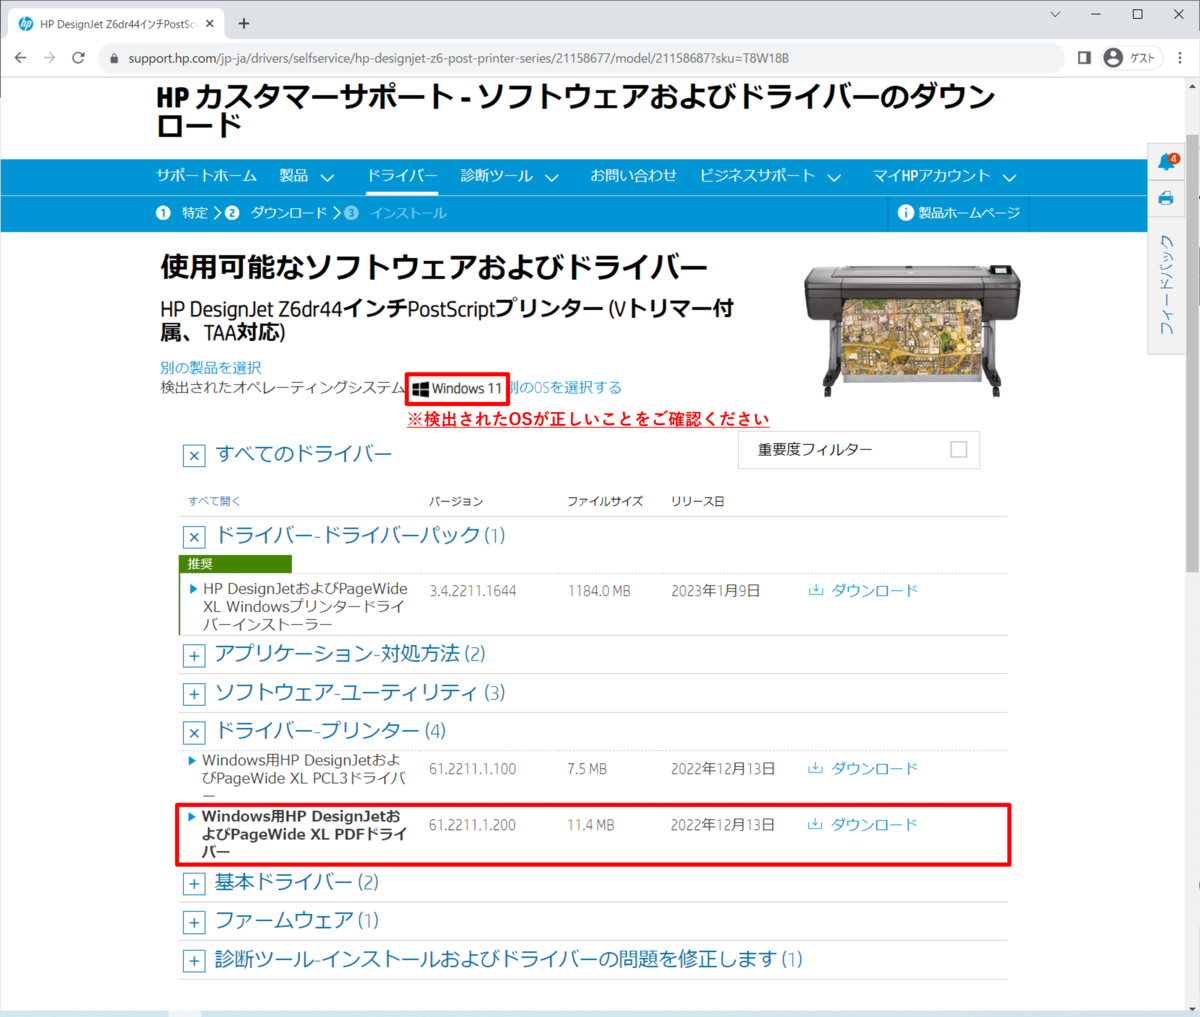Click the リリース日 column header

(x=698, y=501)
